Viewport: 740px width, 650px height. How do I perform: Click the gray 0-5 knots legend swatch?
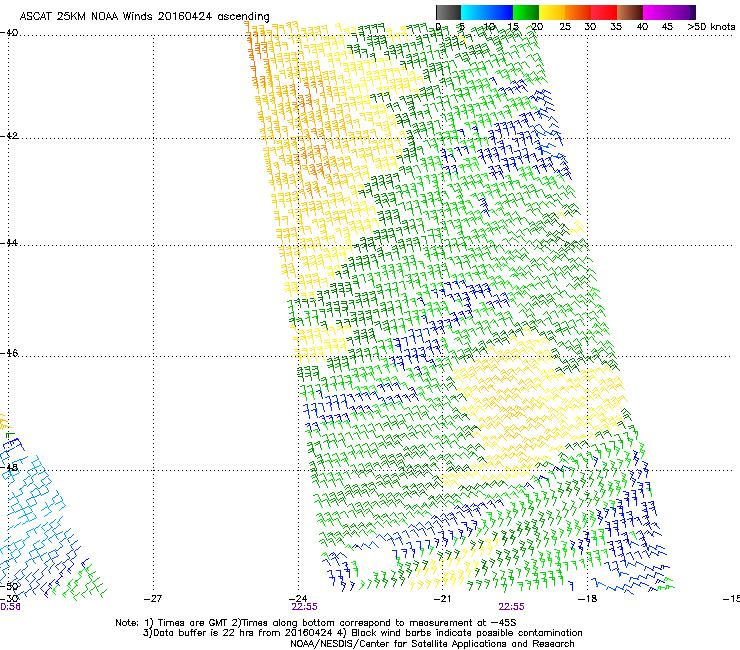448,12
